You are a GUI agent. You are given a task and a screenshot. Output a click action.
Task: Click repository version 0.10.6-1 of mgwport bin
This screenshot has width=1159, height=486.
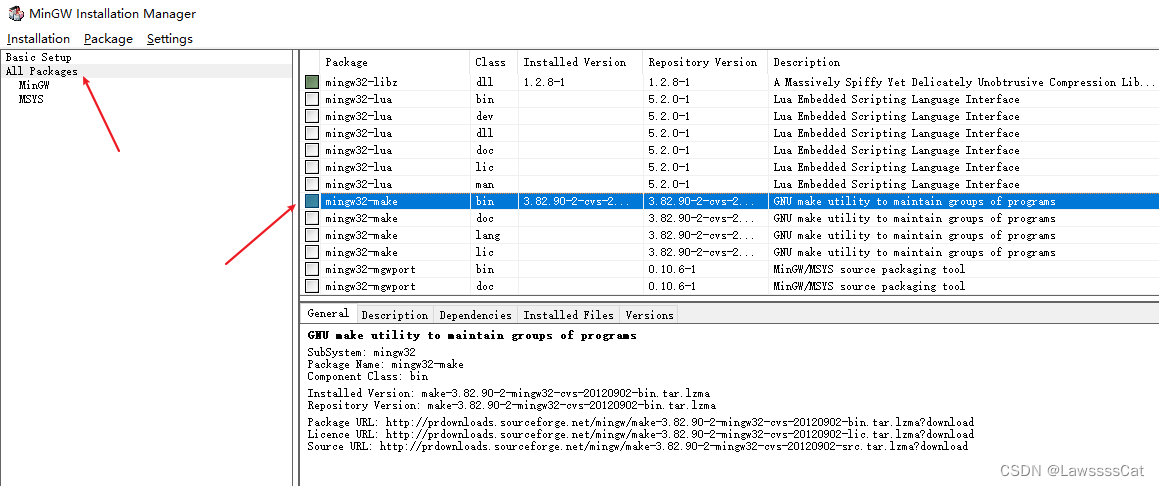pyautogui.click(x=672, y=269)
